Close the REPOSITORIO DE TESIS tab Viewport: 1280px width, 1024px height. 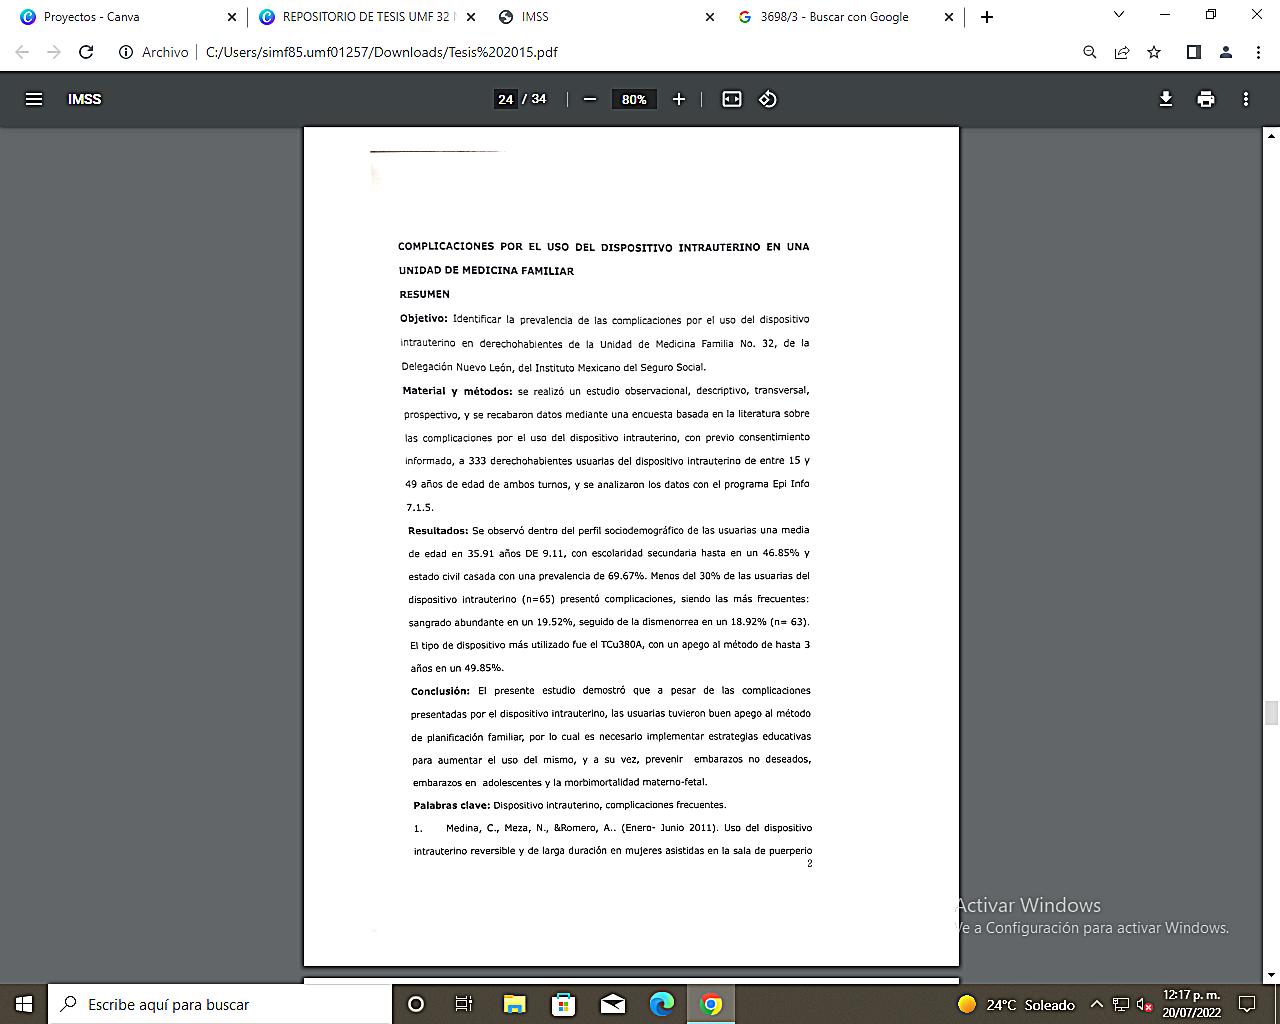tap(471, 17)
